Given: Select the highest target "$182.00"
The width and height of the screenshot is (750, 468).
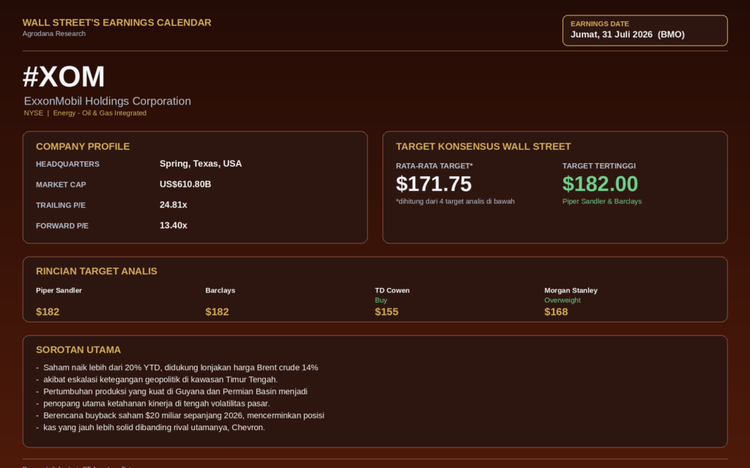Looking at the screenshot, I should (x=600, y=184).
